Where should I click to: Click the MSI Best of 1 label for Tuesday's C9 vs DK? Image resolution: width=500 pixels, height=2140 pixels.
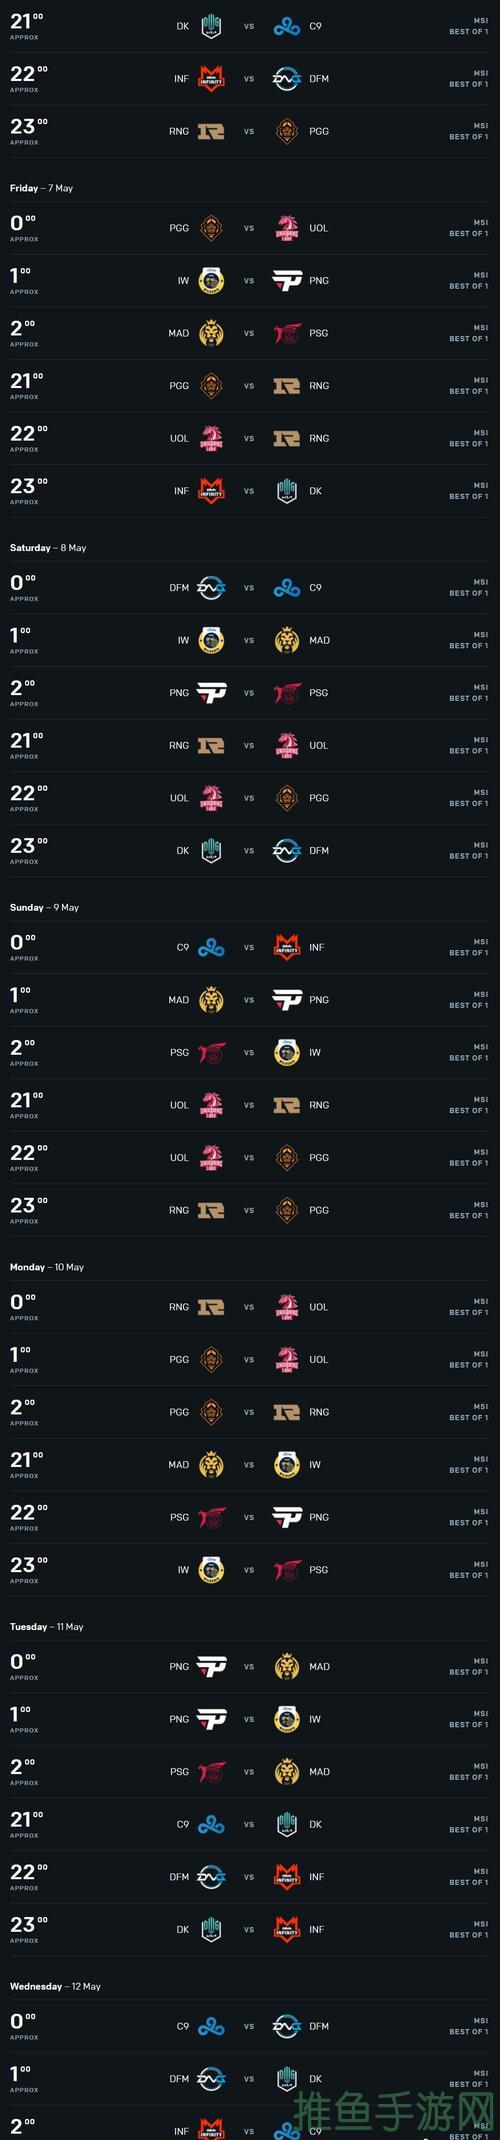click(468, 1824)
